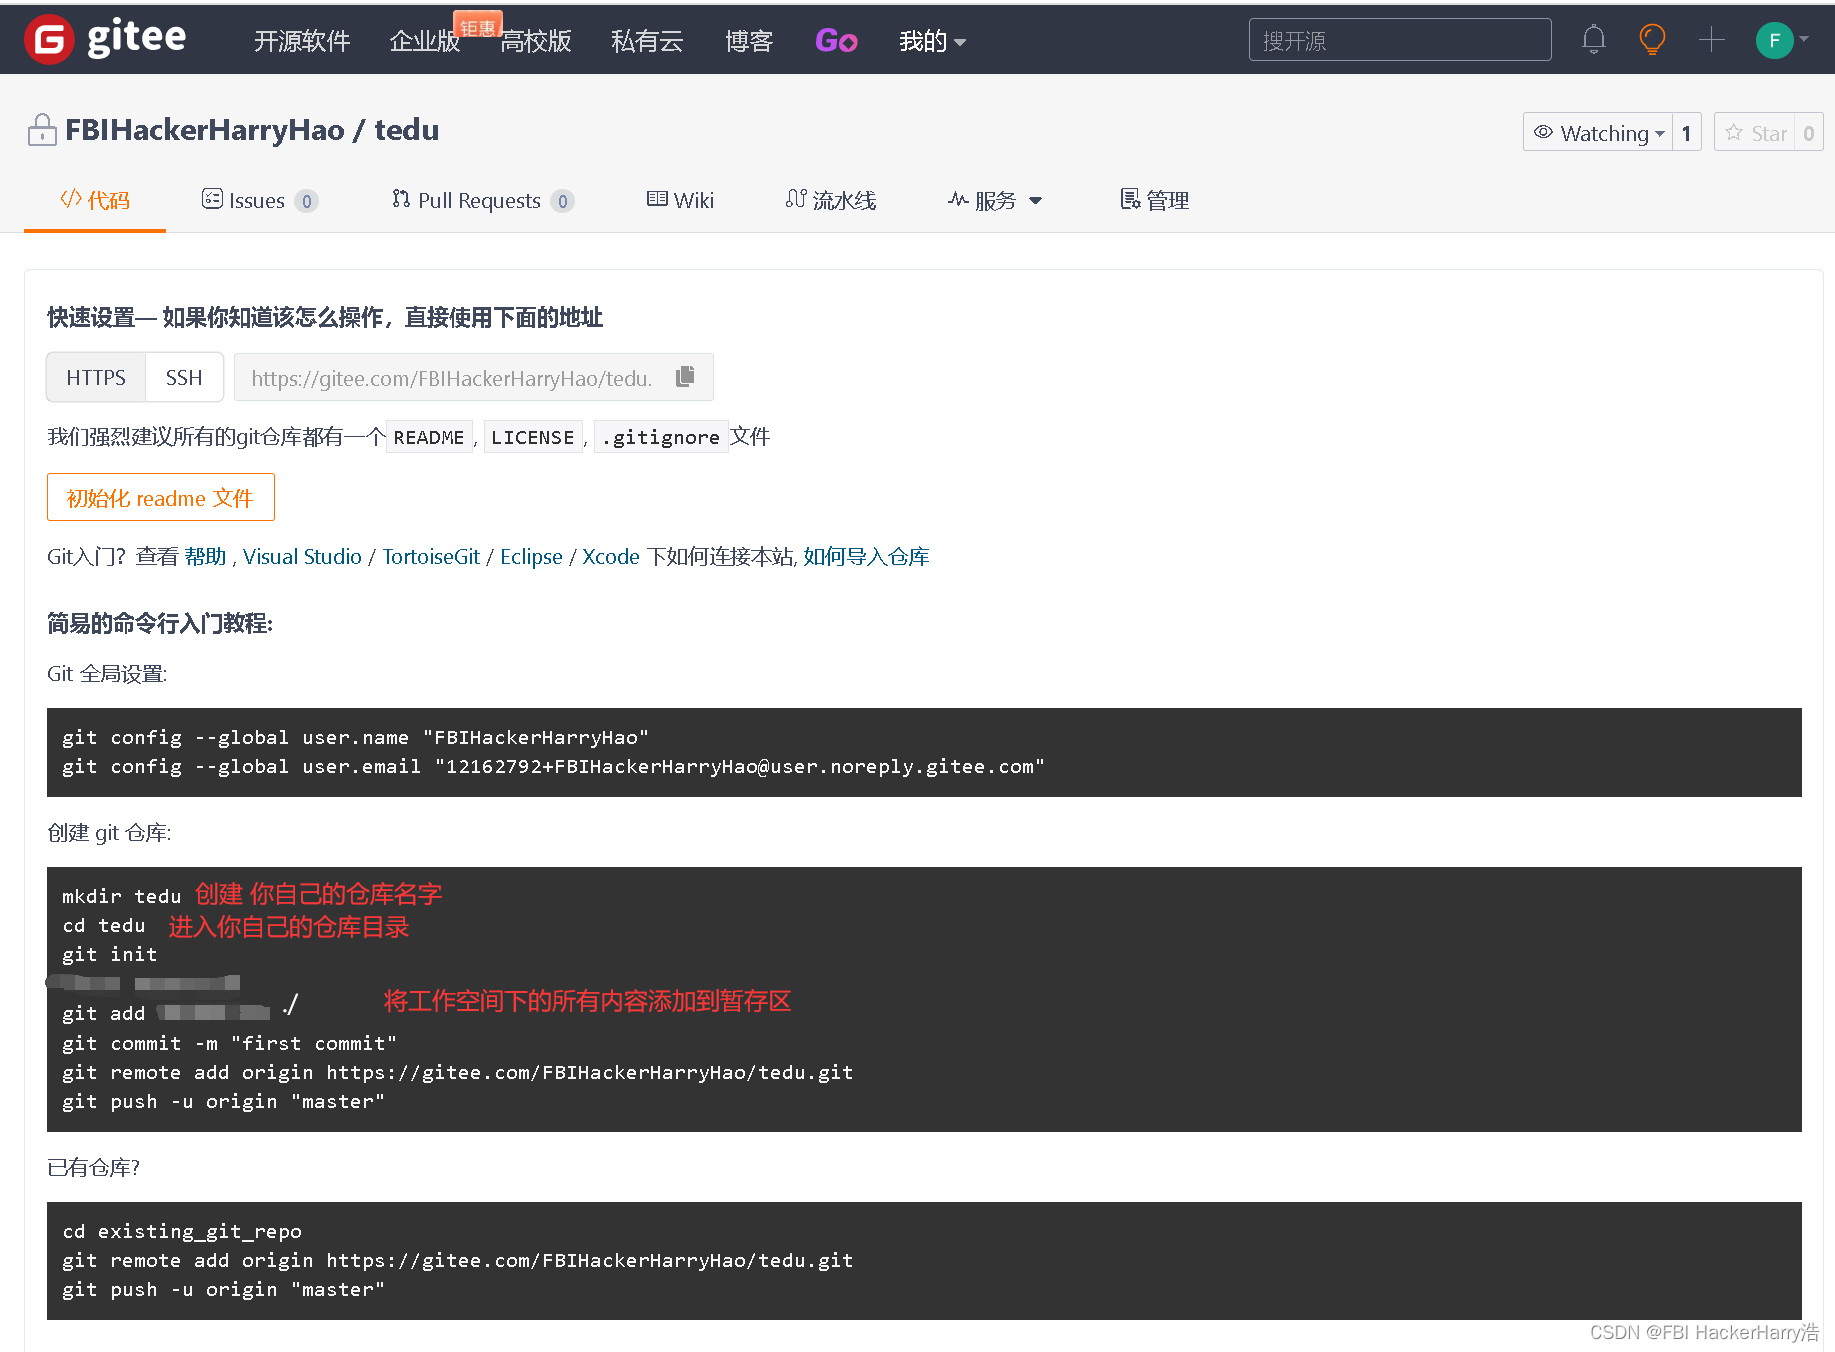Click the 'cd existing_git_repo' command line
Screen dimensions: 1835x1352
pyautogui.click(x=182, y=1231)
